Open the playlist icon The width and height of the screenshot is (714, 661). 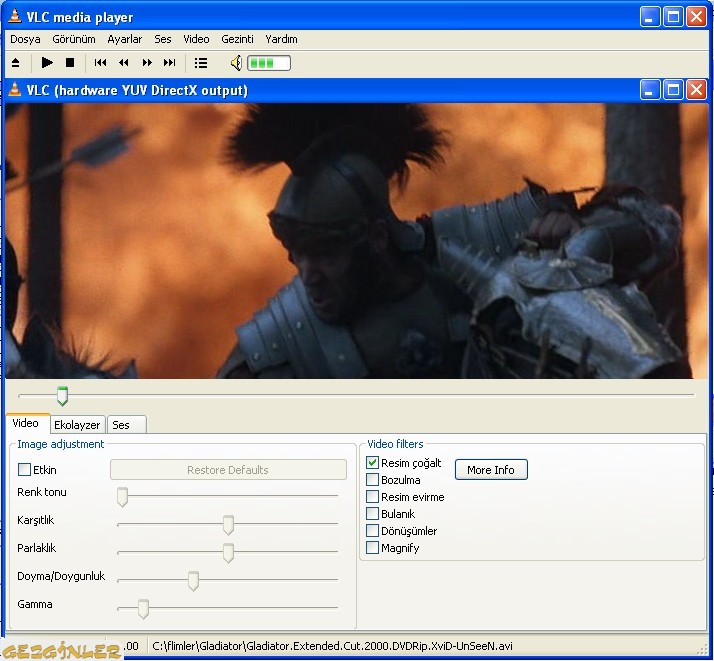[x=201, y=63]
